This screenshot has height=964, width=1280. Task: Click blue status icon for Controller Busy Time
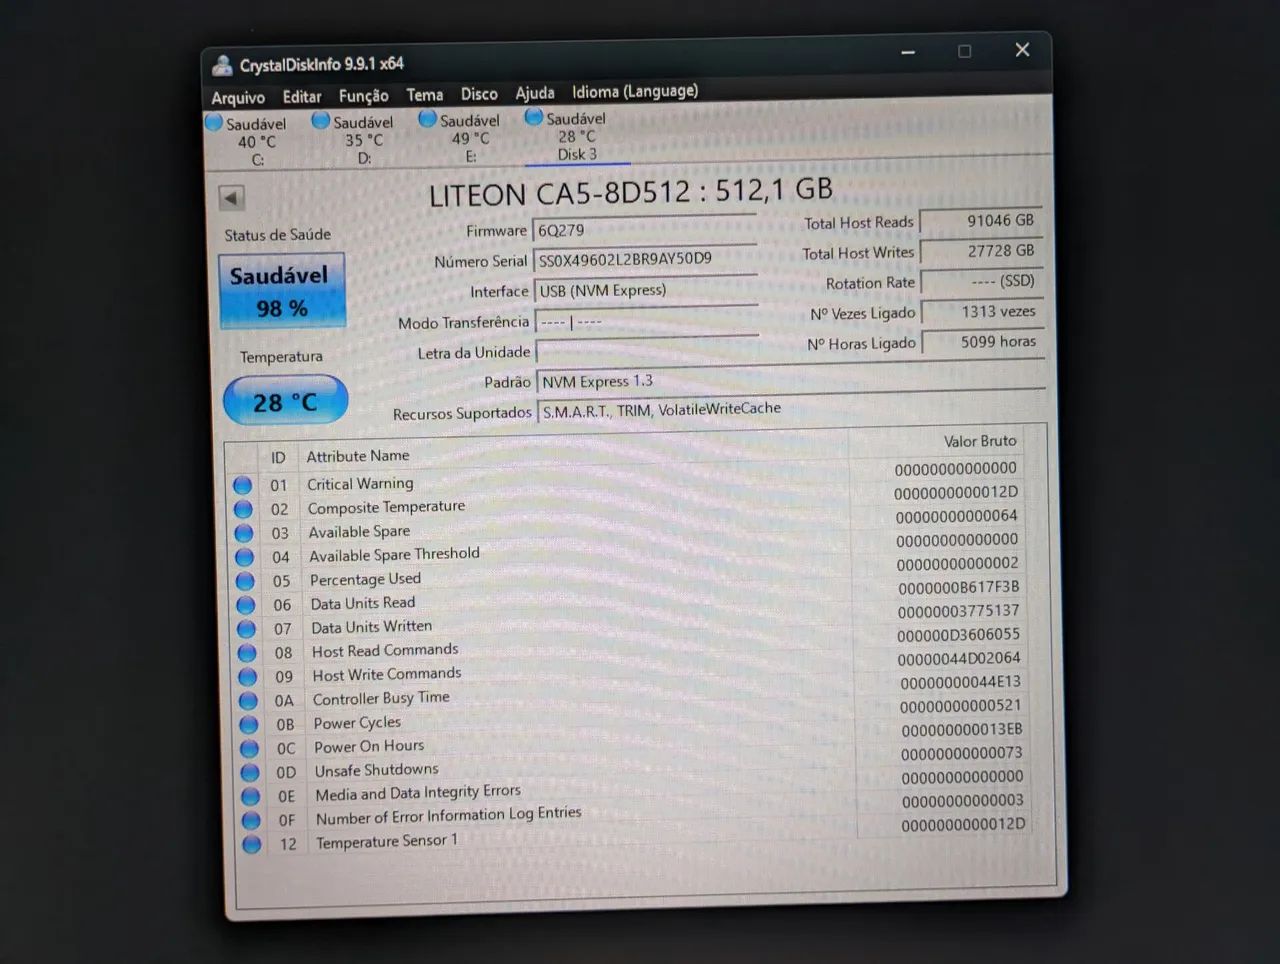tap(248, 701)
